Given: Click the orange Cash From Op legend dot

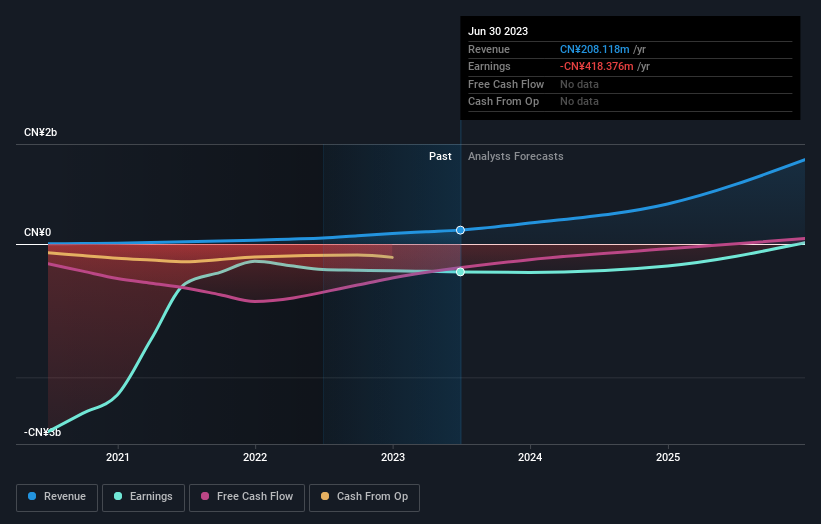Looking at the screenshot, I should click(325, 496).
